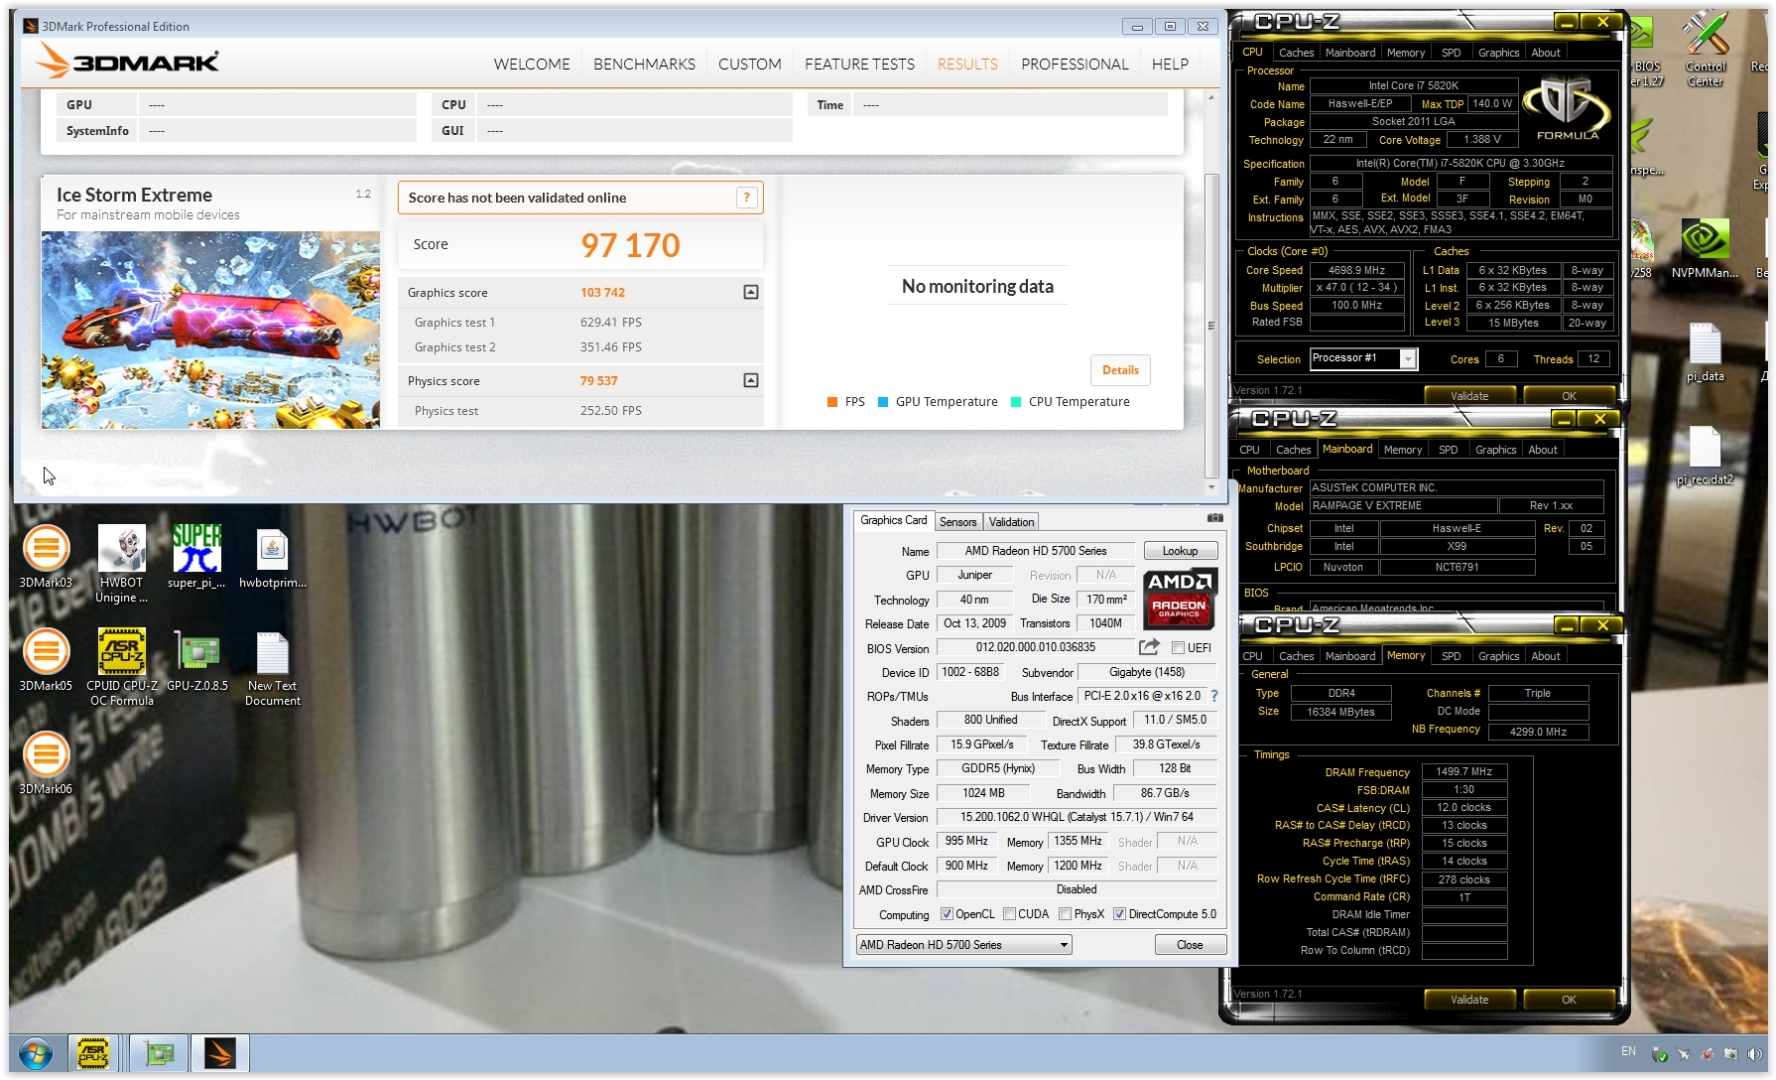Click the validation help question mark icon
The width and height of the screenshot is (1776, 1080).
(746, 198)
